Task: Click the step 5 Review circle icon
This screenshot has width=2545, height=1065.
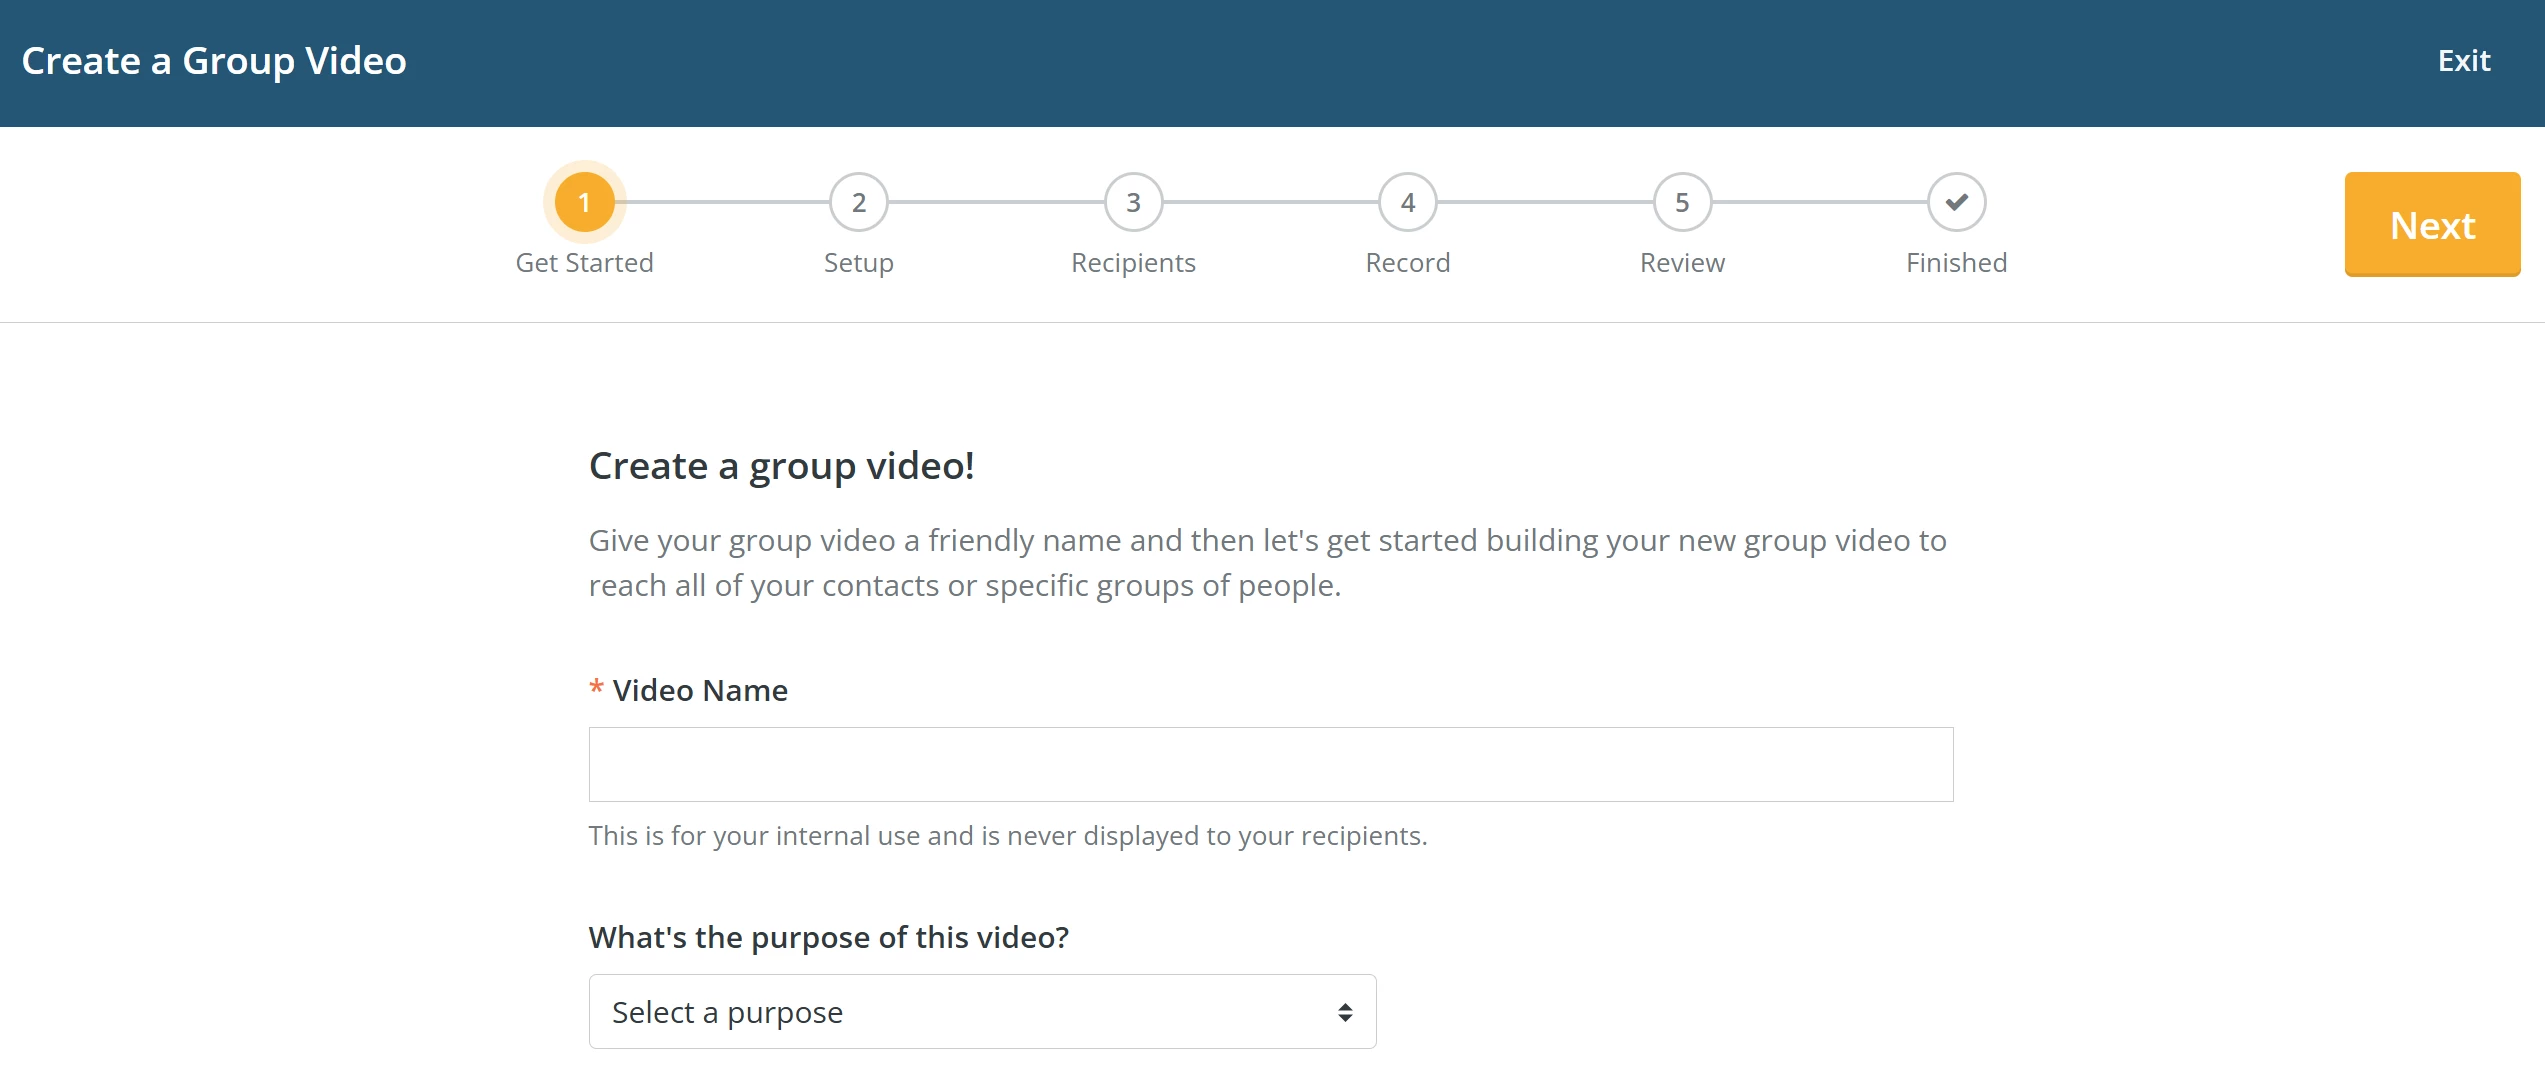Action: point(1681,201)
